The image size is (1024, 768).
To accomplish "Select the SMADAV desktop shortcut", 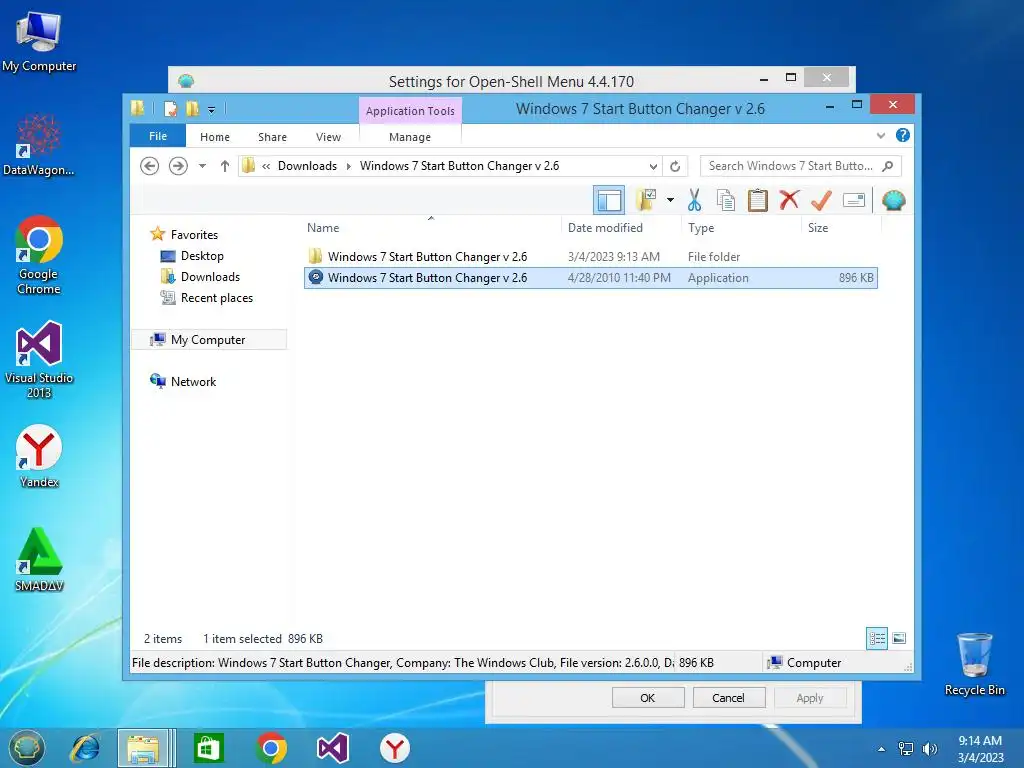I will click(39, 560).
